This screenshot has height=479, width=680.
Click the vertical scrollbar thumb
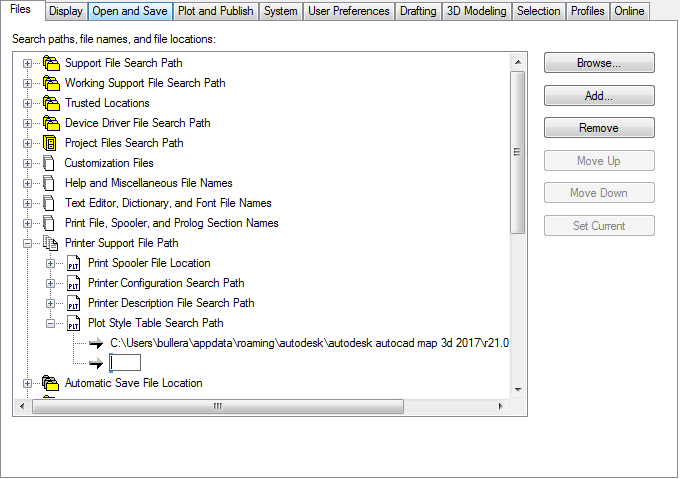pos(517,153)
